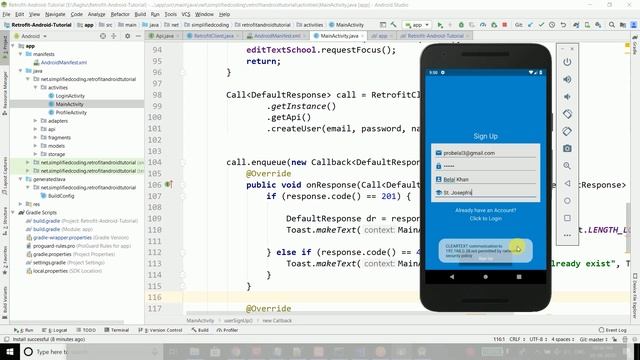Click the emulator zoom magnifier icon
This screenshot has height=360, width=640.
point(567,166)
